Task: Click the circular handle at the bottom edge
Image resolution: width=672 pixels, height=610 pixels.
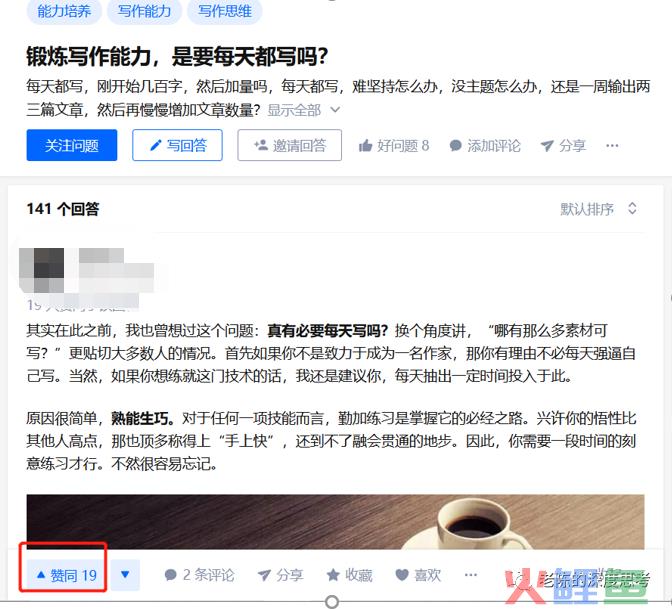Action: [332, 601]
